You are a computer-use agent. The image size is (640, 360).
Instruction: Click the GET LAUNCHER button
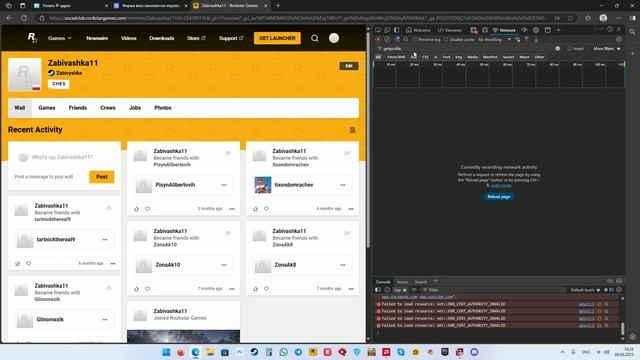point(277,38)
